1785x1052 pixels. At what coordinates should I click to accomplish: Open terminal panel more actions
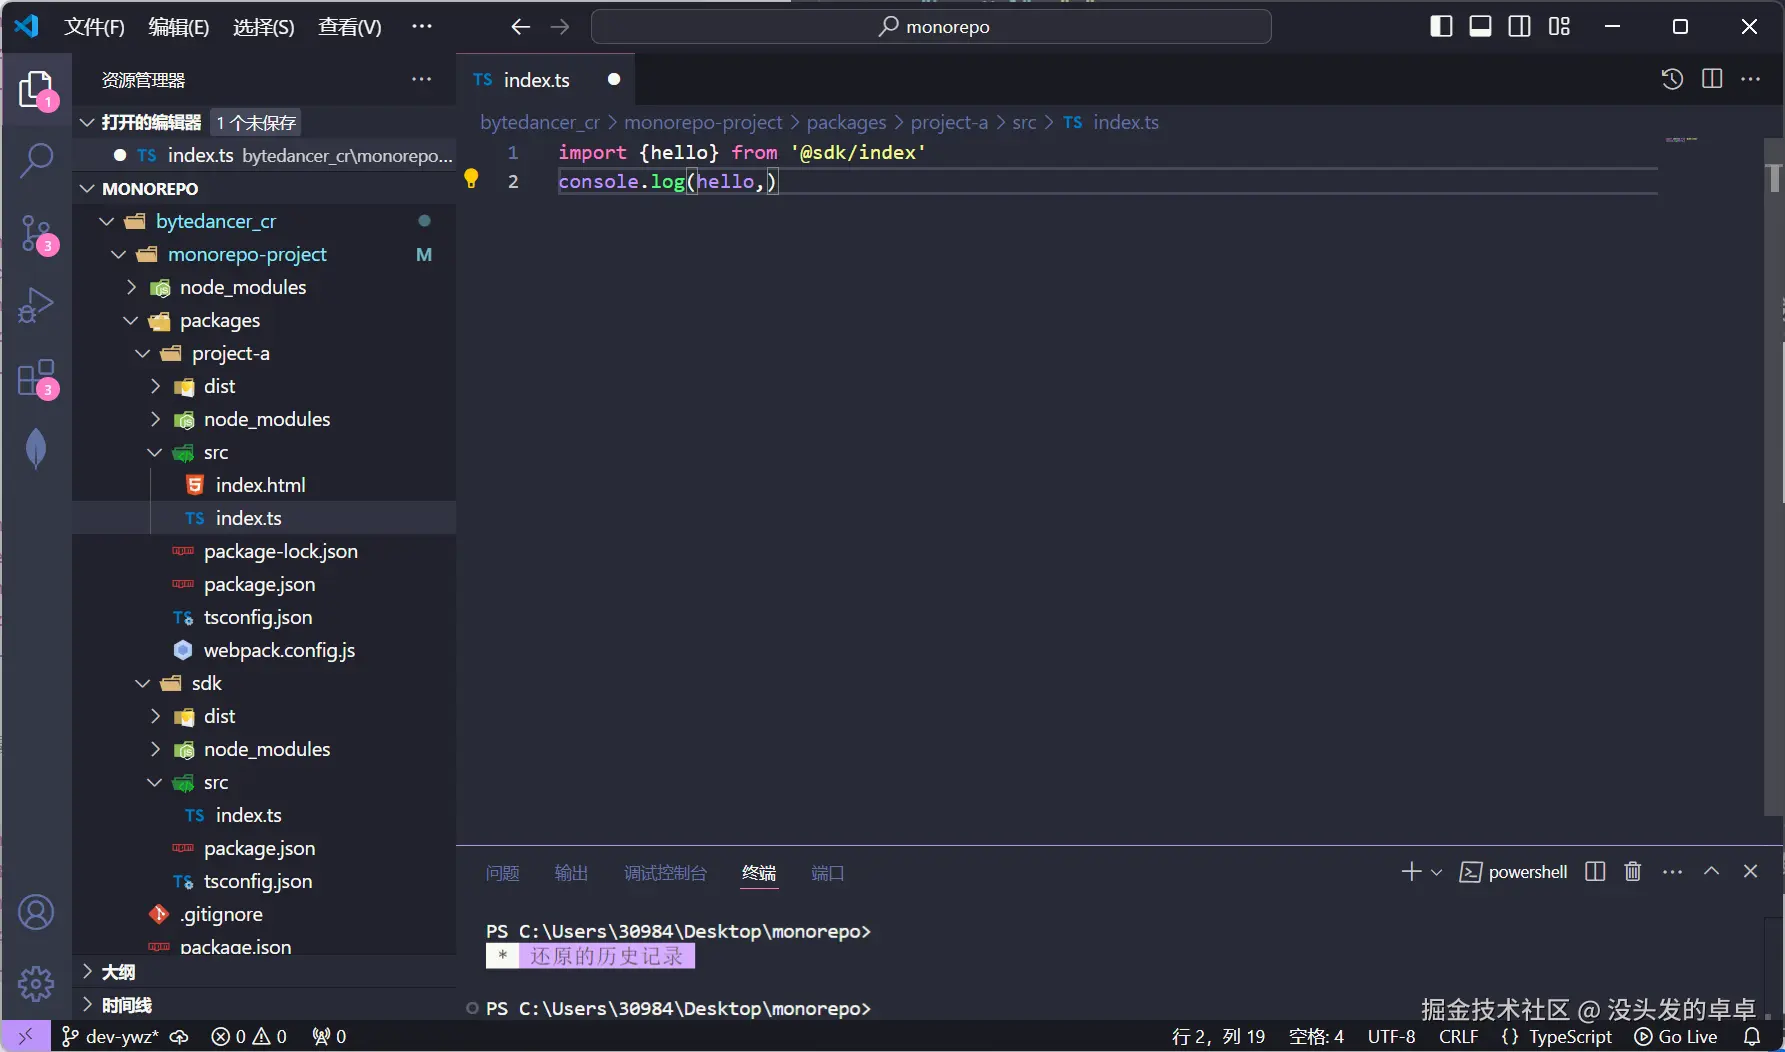[1672, 872]
